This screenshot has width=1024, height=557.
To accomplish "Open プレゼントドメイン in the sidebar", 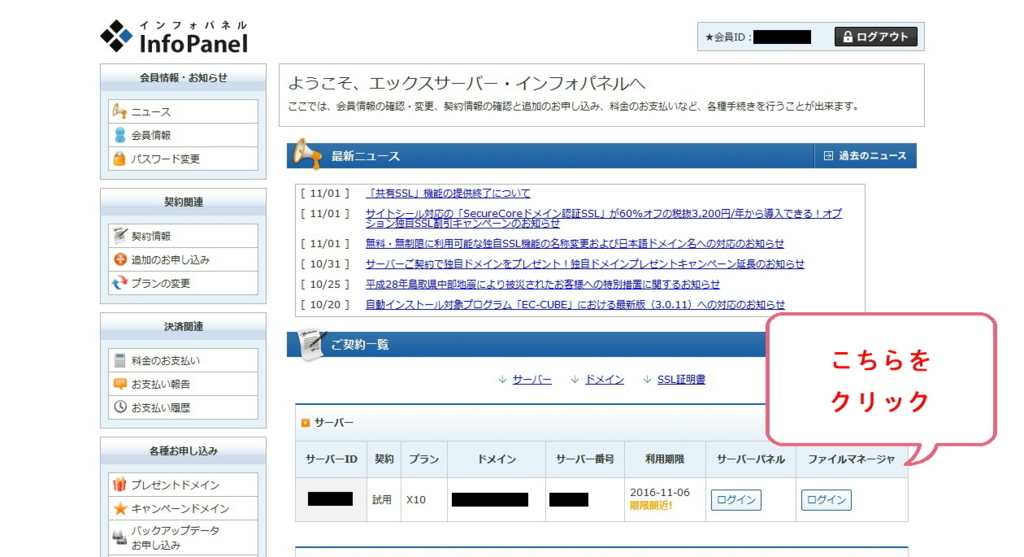I will coord(184,485).
